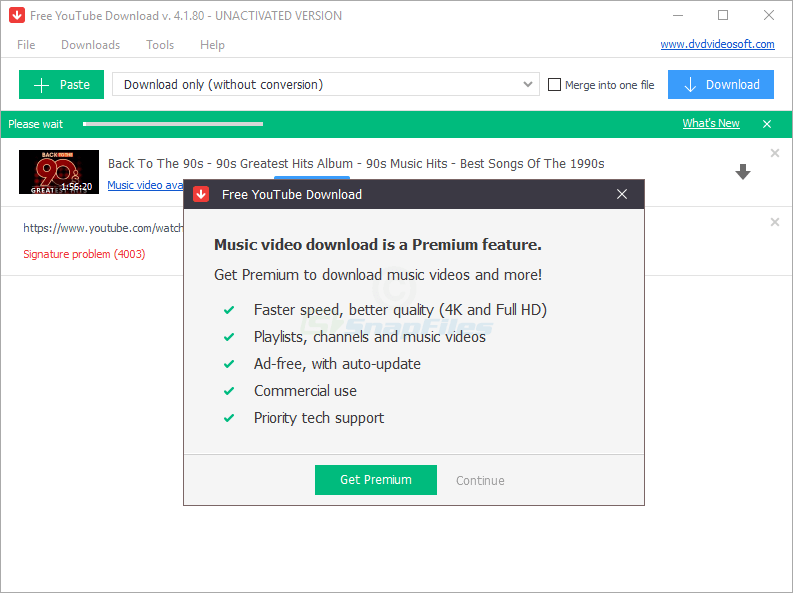Click the Please wait progress bar

[x=173, y=124]
